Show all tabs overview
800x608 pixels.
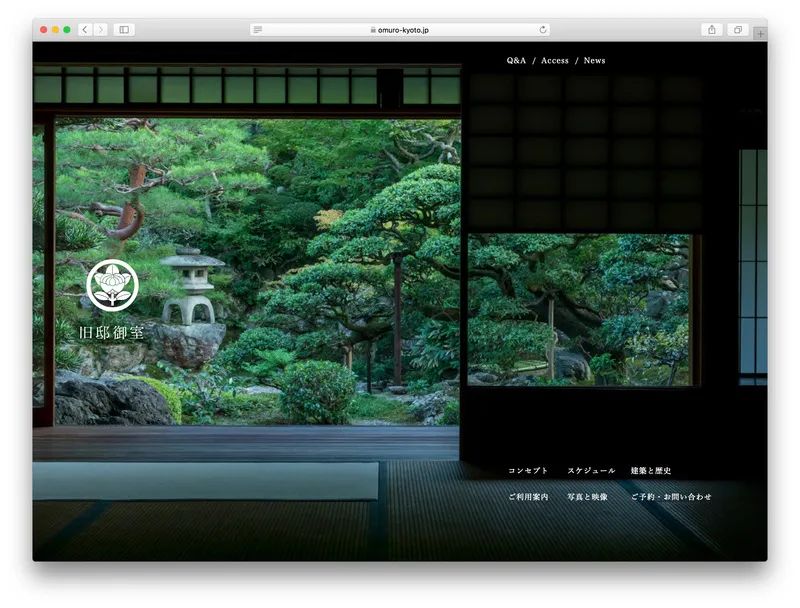click(x=738, y=30)
